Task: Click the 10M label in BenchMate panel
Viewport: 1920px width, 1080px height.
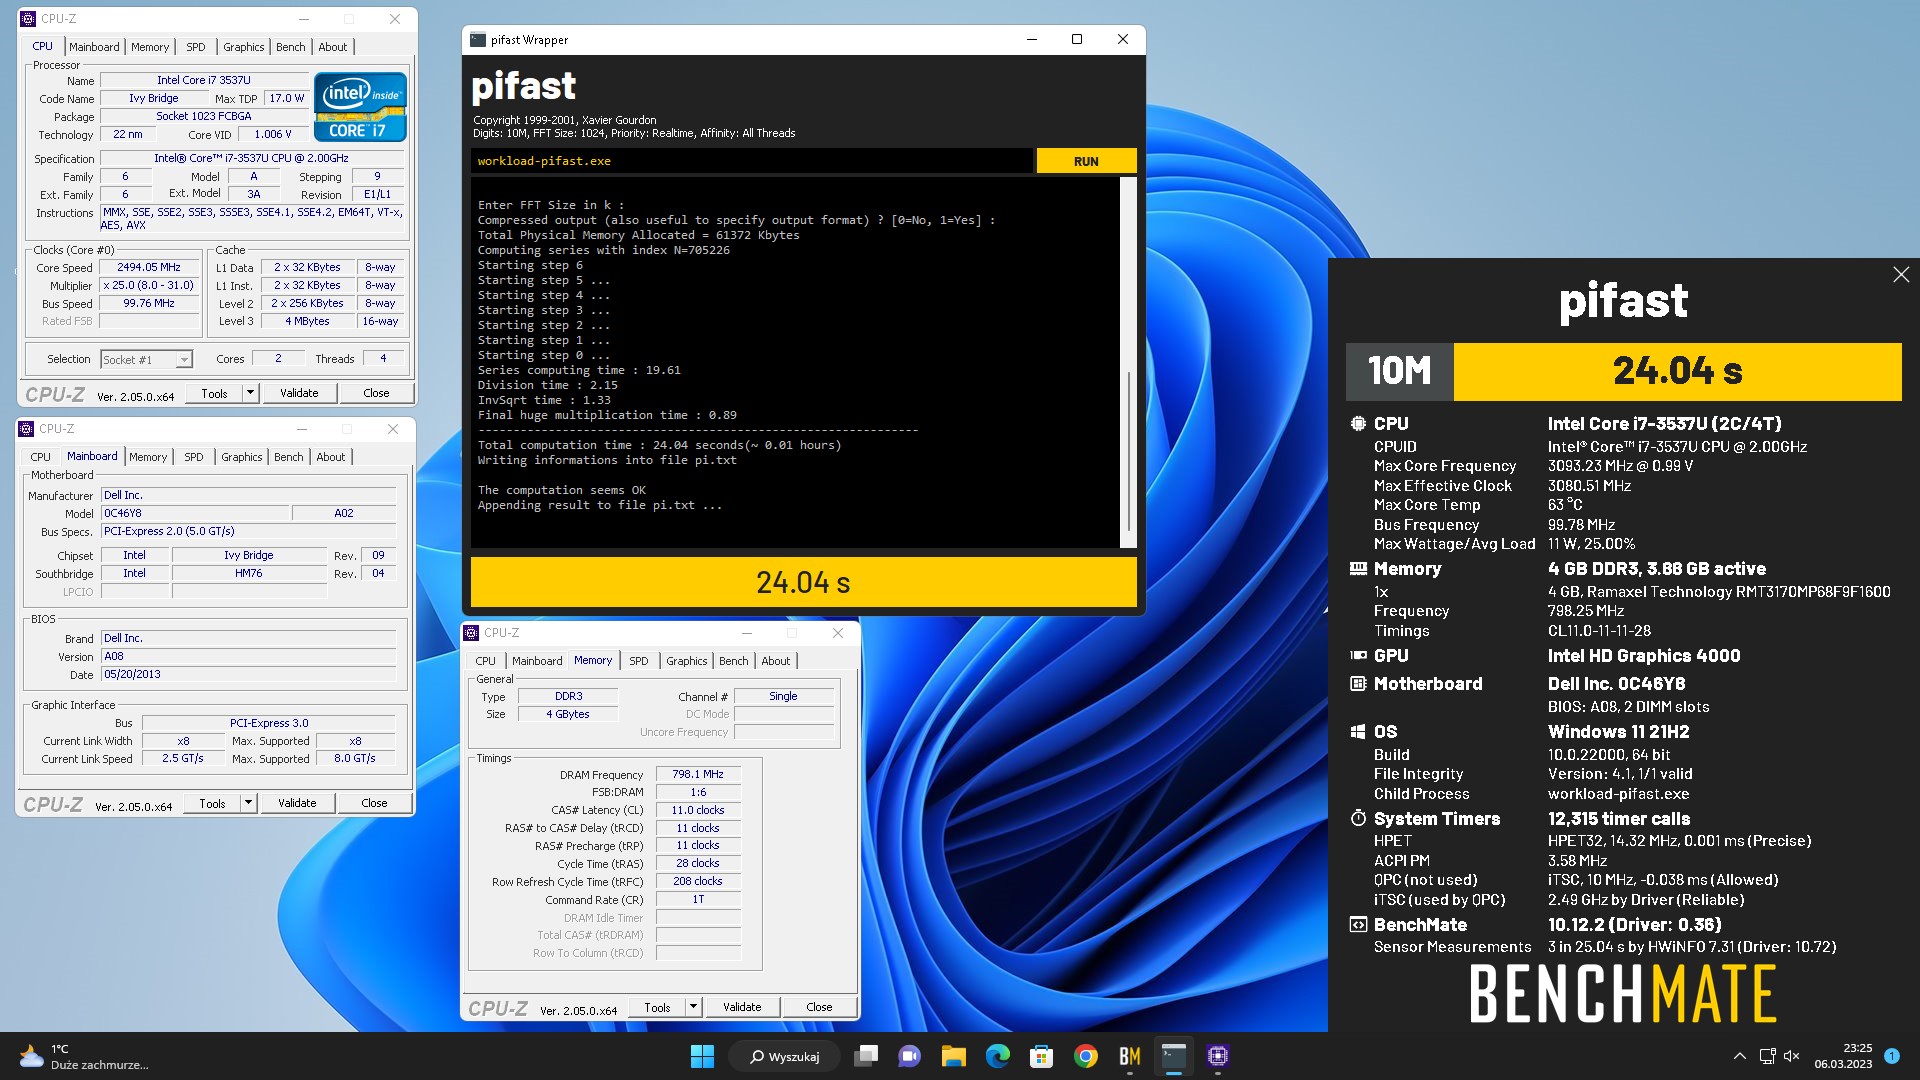Action: 1400,372
